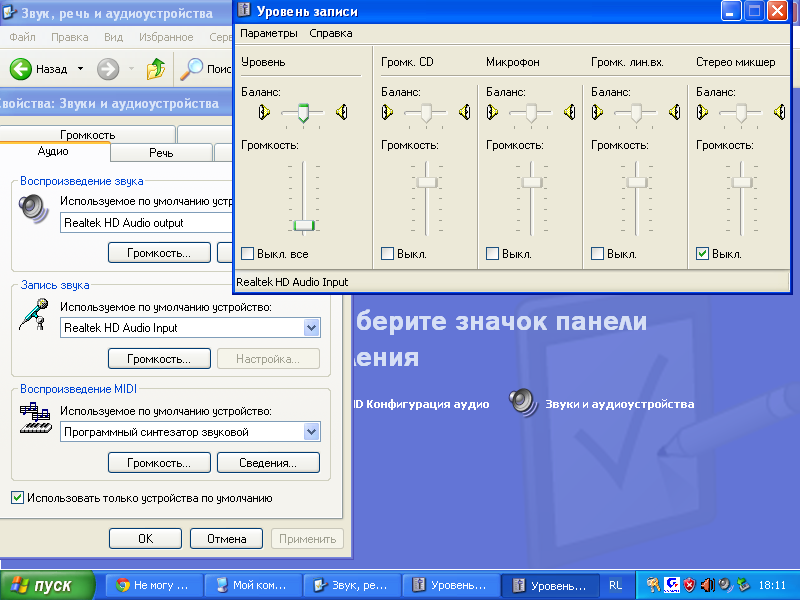Viewport: 800px width, 600px height.
Task: Open Chrome window from the taskbar
Action: tap(153, 585)
